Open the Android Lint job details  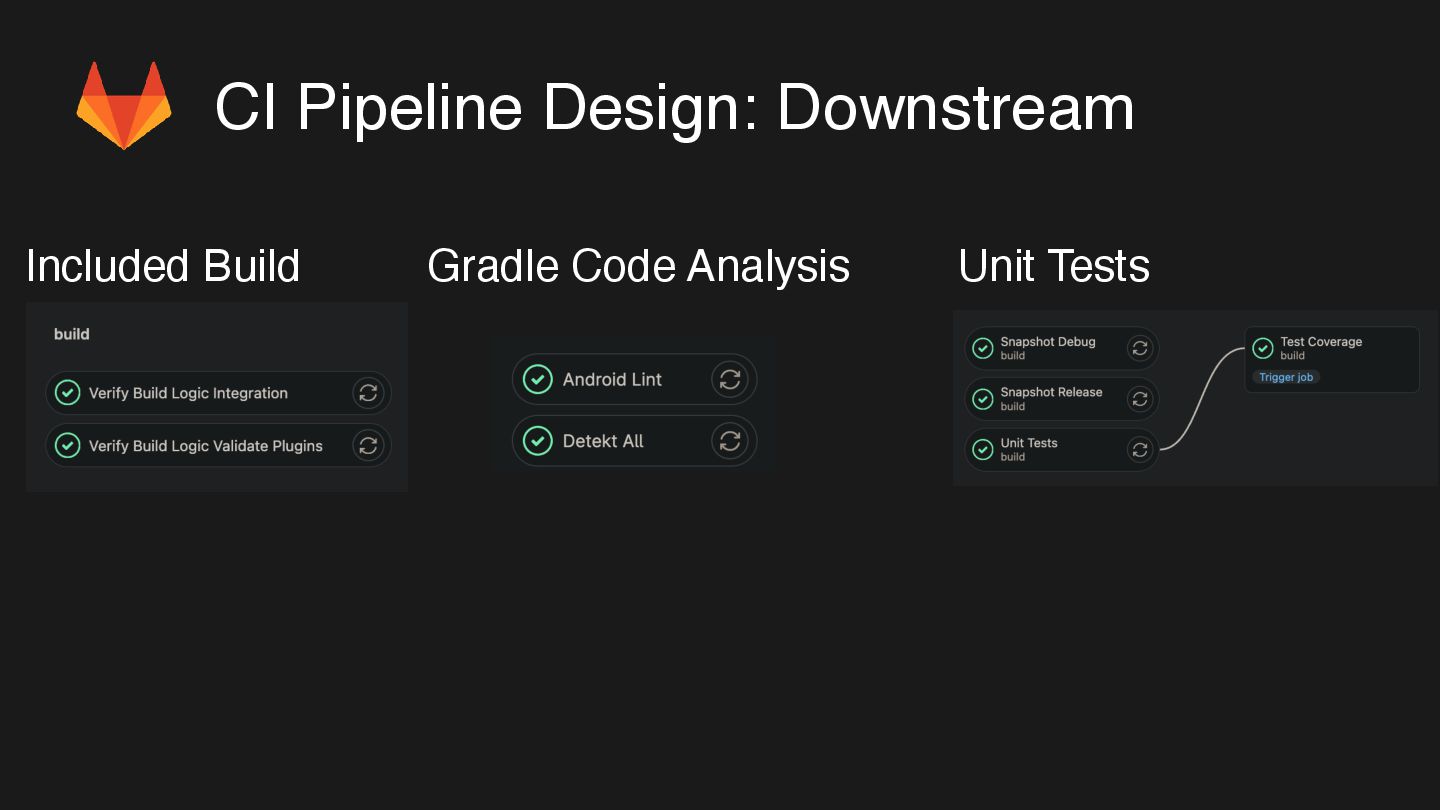pos(612,379)
